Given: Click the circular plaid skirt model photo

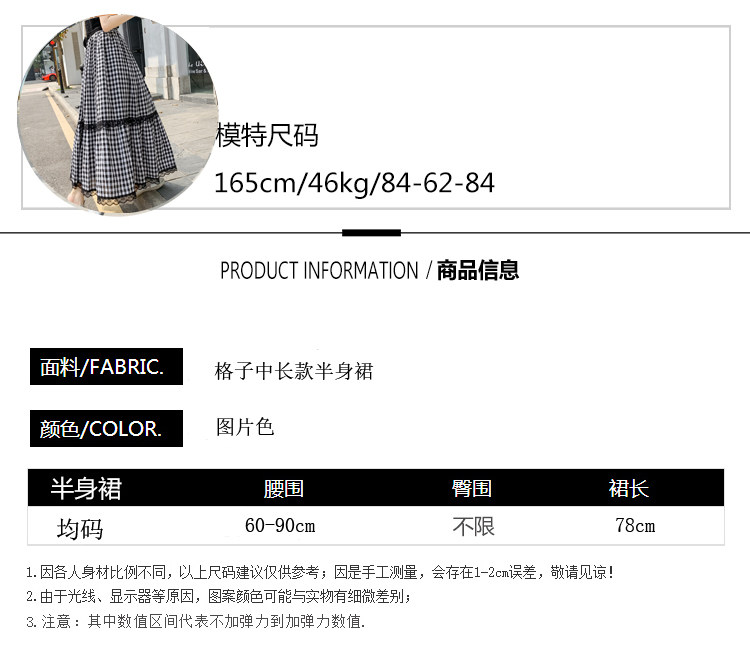Looking at the screenshot, I should [x=118, y=115].
